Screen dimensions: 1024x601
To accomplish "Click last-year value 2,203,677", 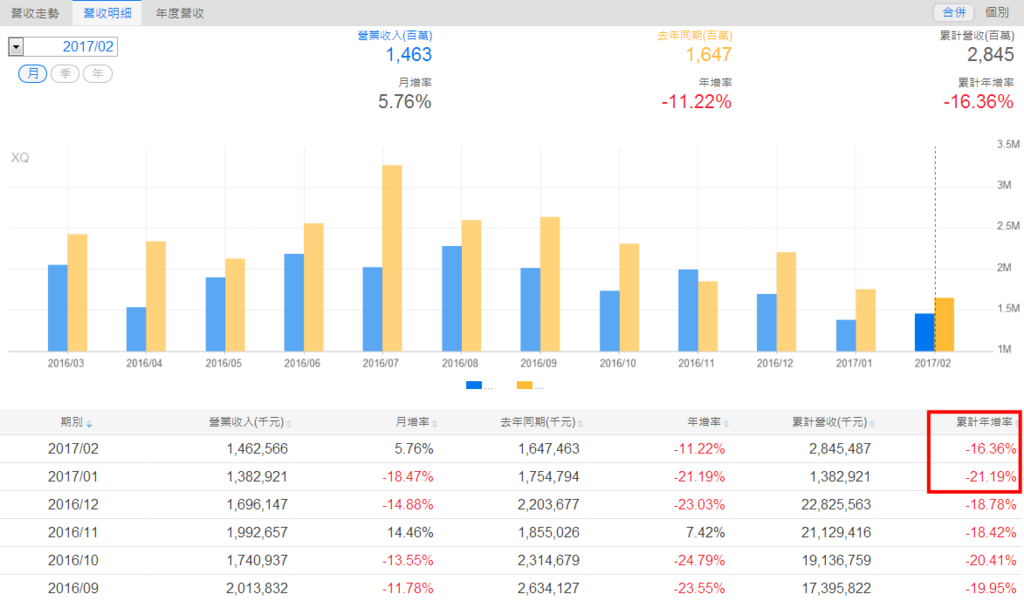I will [x=549, y=505].
